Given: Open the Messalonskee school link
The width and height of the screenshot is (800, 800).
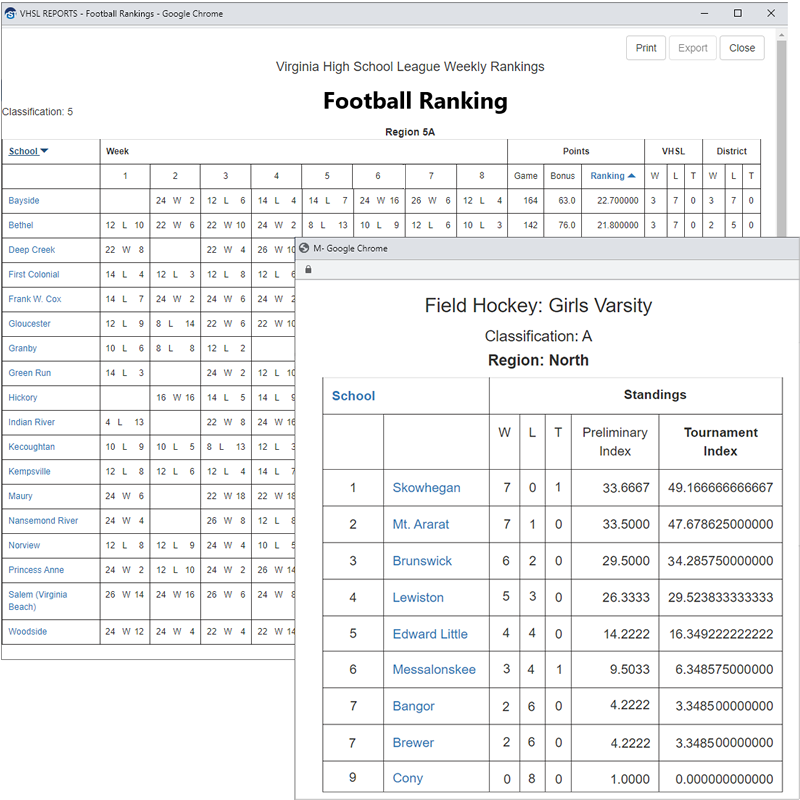Looking at the screenshot, I should pyautogui.click(x=434, y=669).
